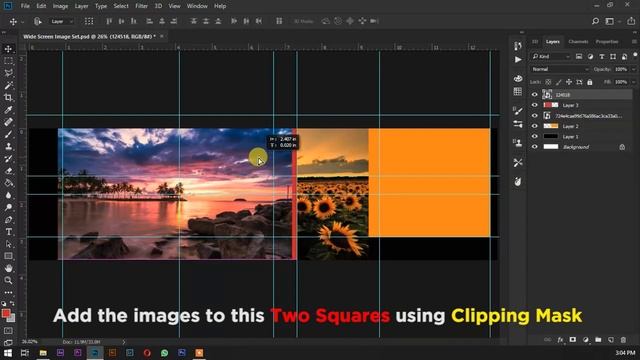Hide Layer 3 with the eye icon

pos(535,105)
